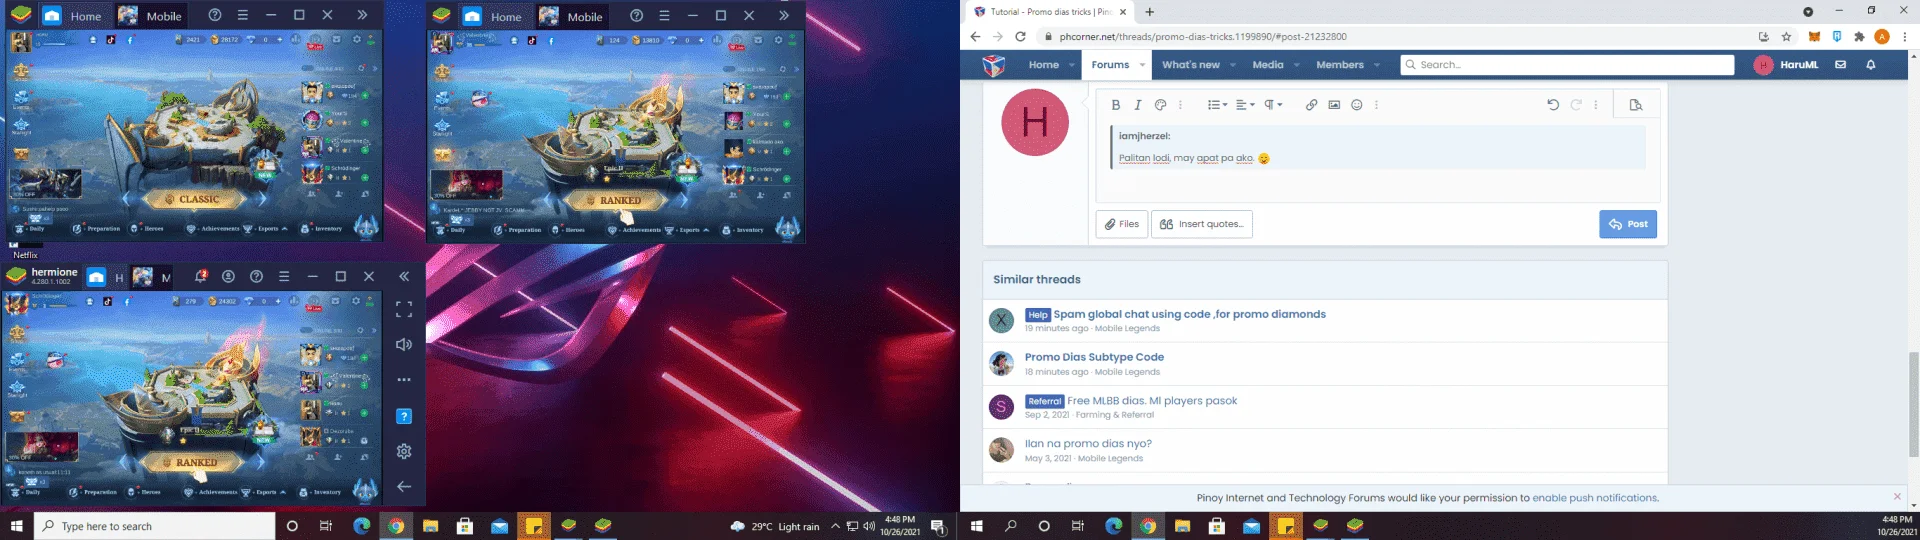Open Media in the site navigation
The width and height of the screenshot is (1920, 540).
[x=1268, y=65]
